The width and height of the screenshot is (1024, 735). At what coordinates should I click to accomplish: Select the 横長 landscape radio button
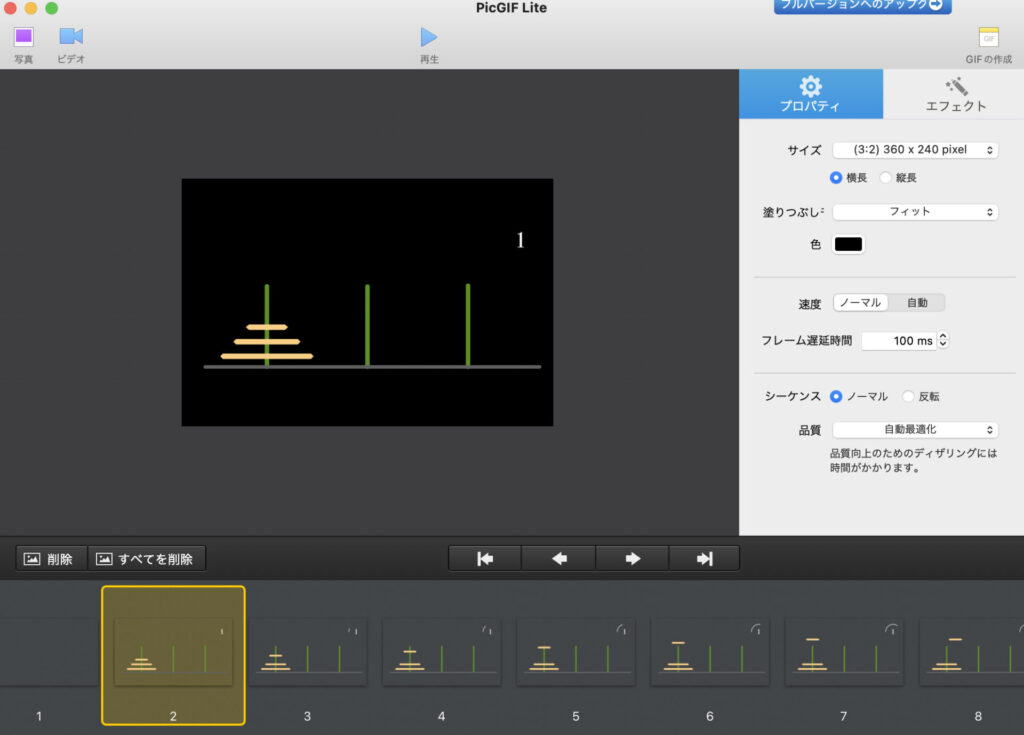point(837,178)
